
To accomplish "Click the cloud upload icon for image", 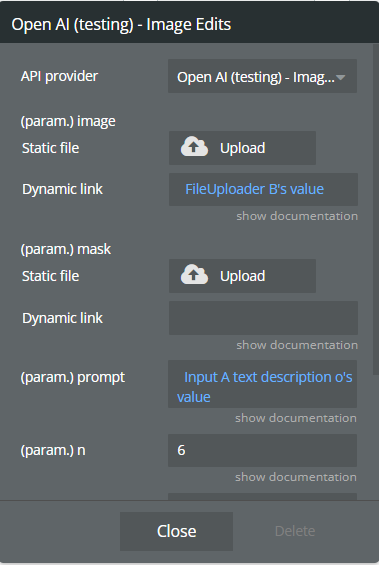I will (194, 147).
